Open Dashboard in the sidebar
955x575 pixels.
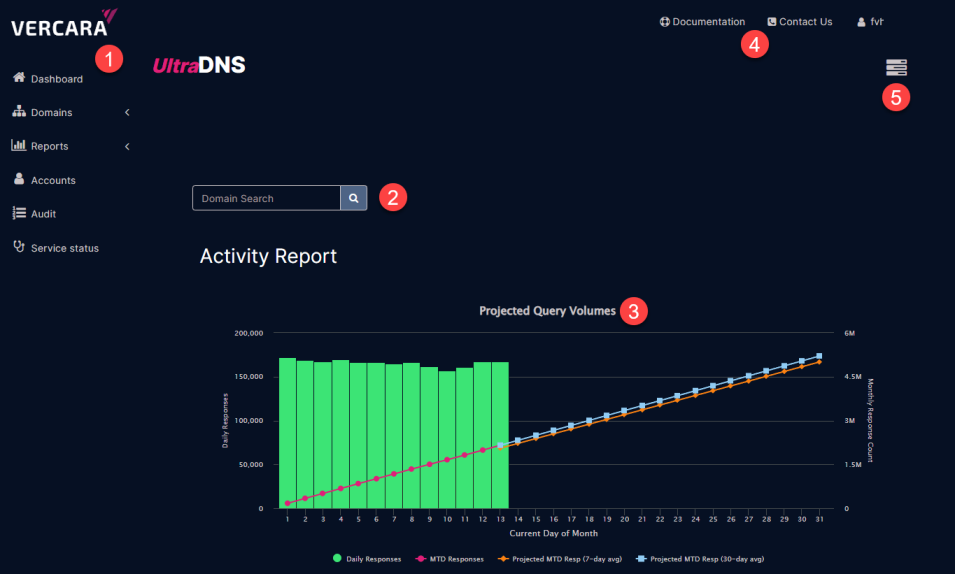point(57,79)
